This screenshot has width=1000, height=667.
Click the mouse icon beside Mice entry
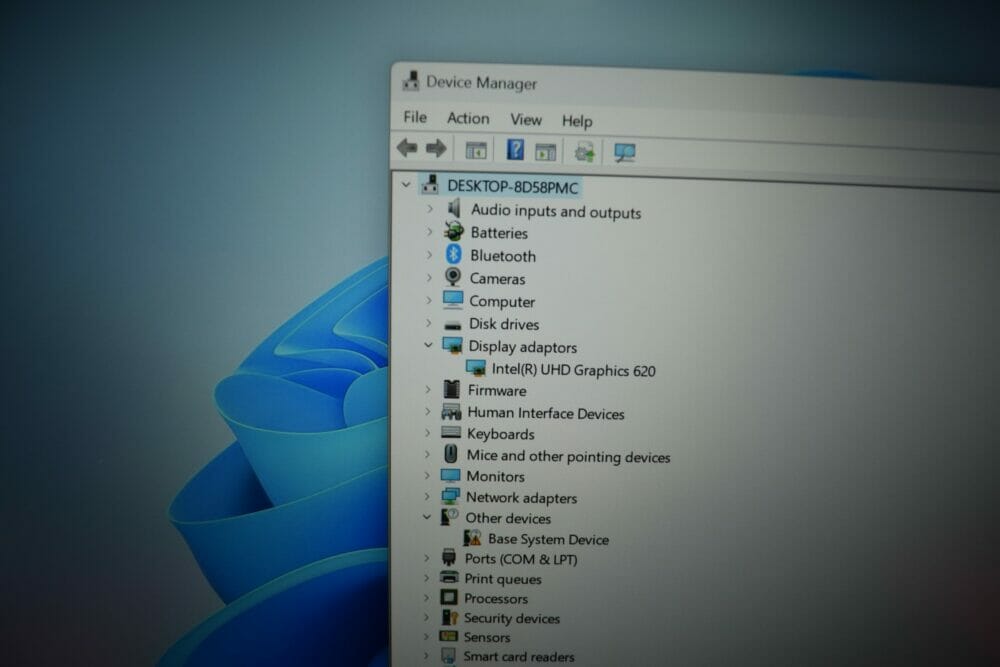450,454
